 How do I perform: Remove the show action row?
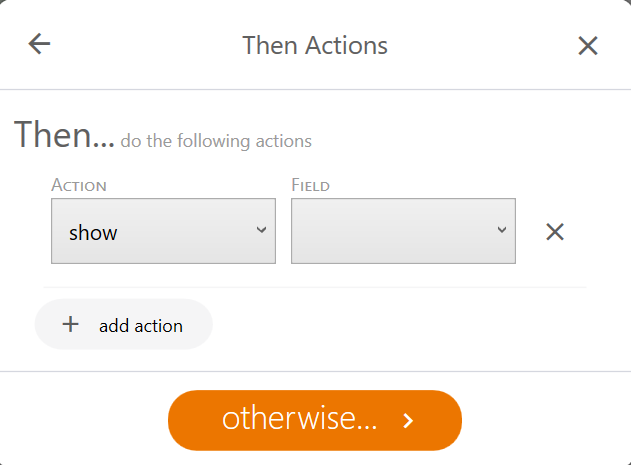[555, 232]
